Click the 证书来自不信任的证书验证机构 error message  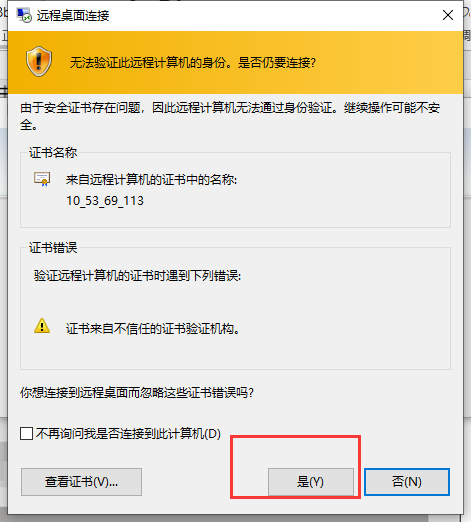tap(153, 329)
